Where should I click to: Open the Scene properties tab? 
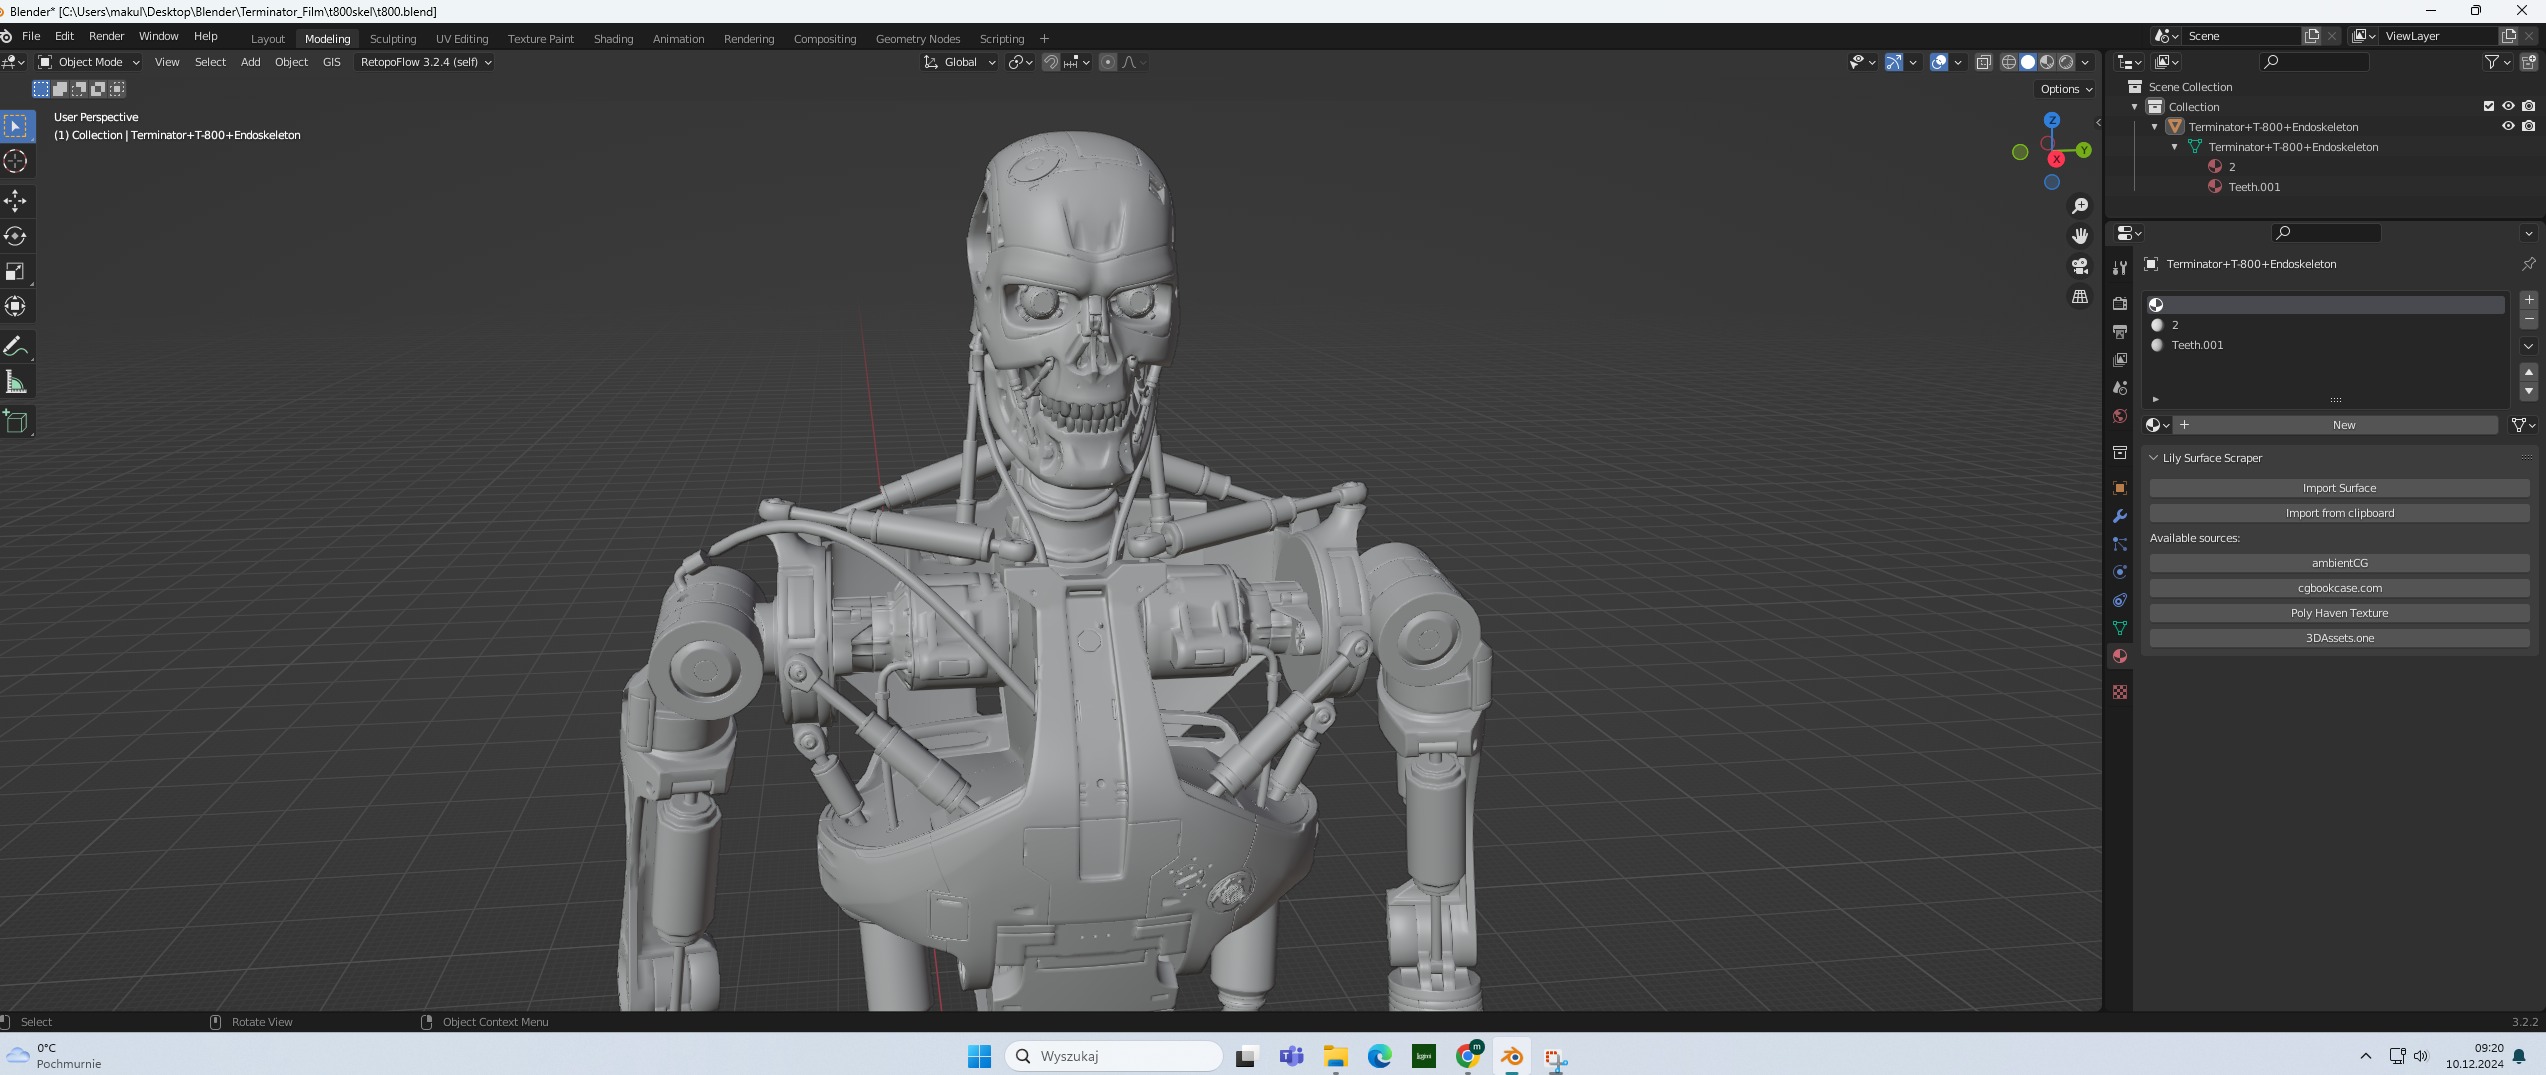click(2119, 387)
